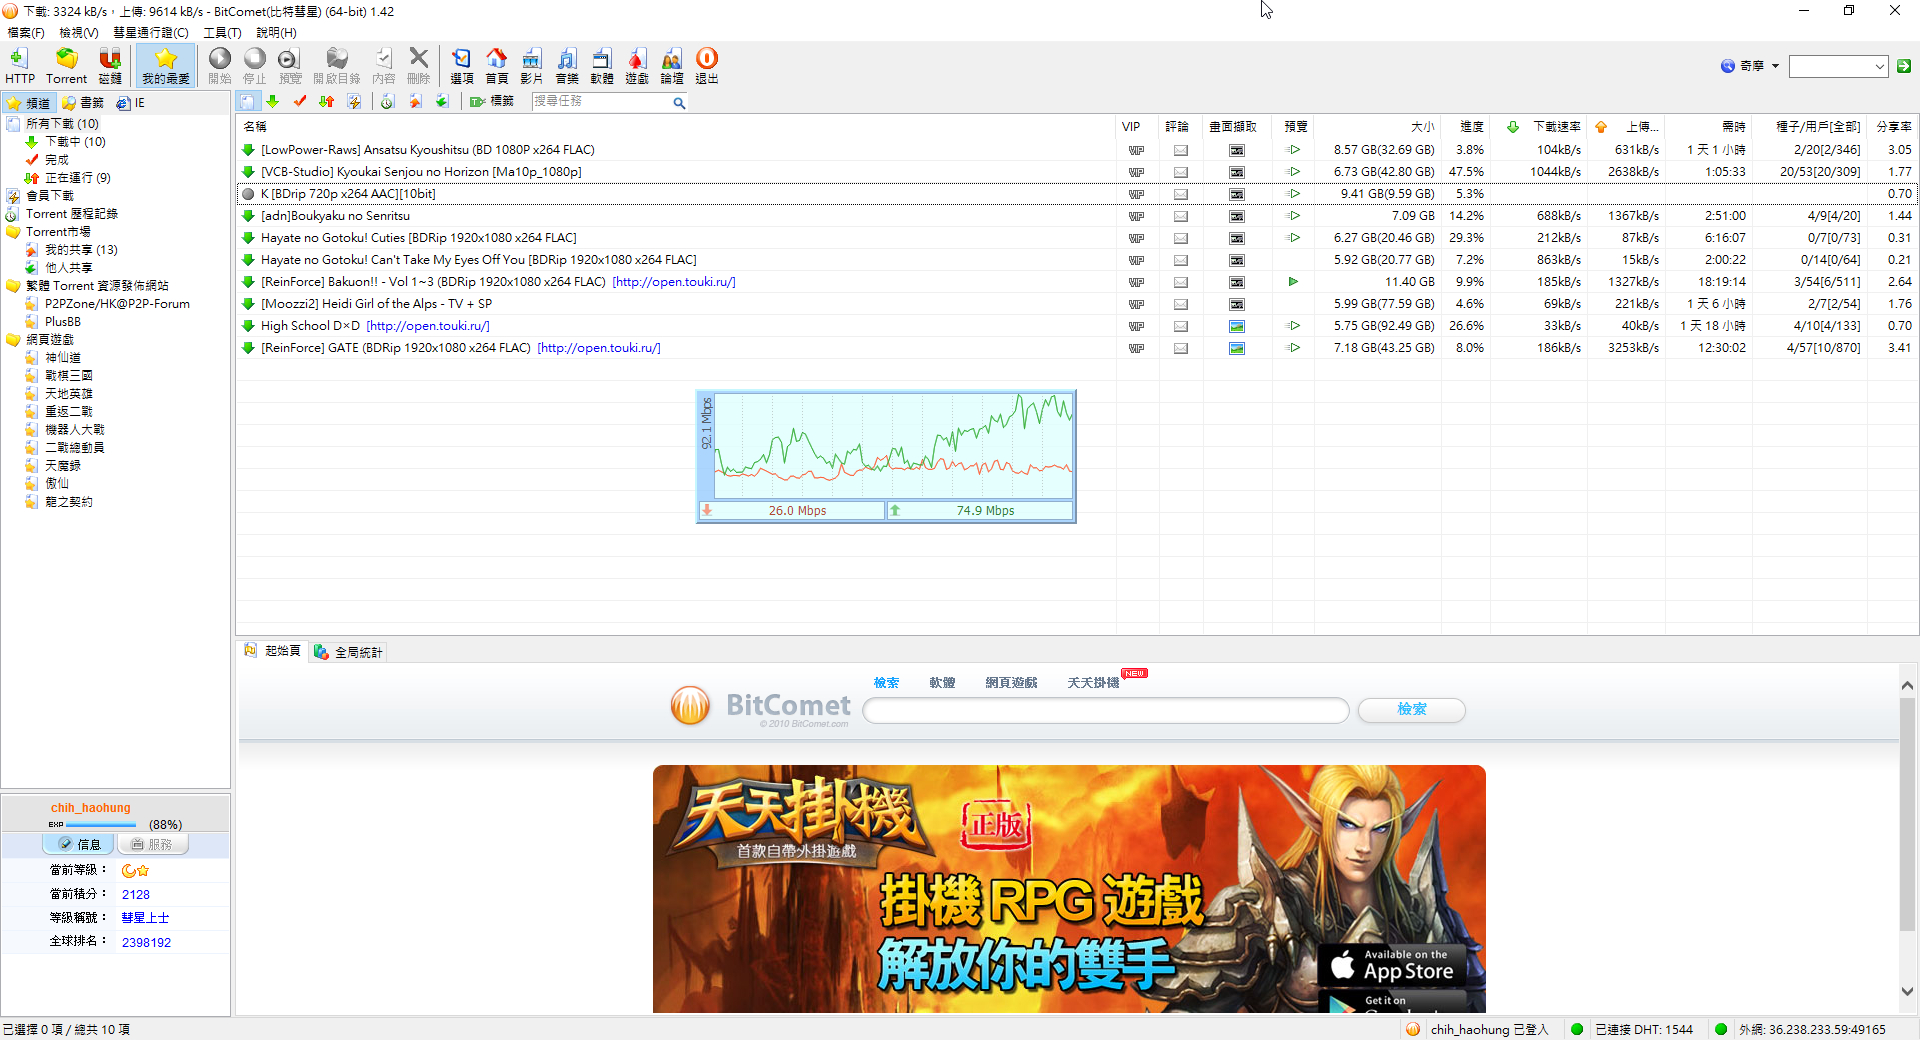Filter list by downloading tasks arrow icon
Image resolution: width=1920 pixels, height=1040 pixels.
(272, 102)
